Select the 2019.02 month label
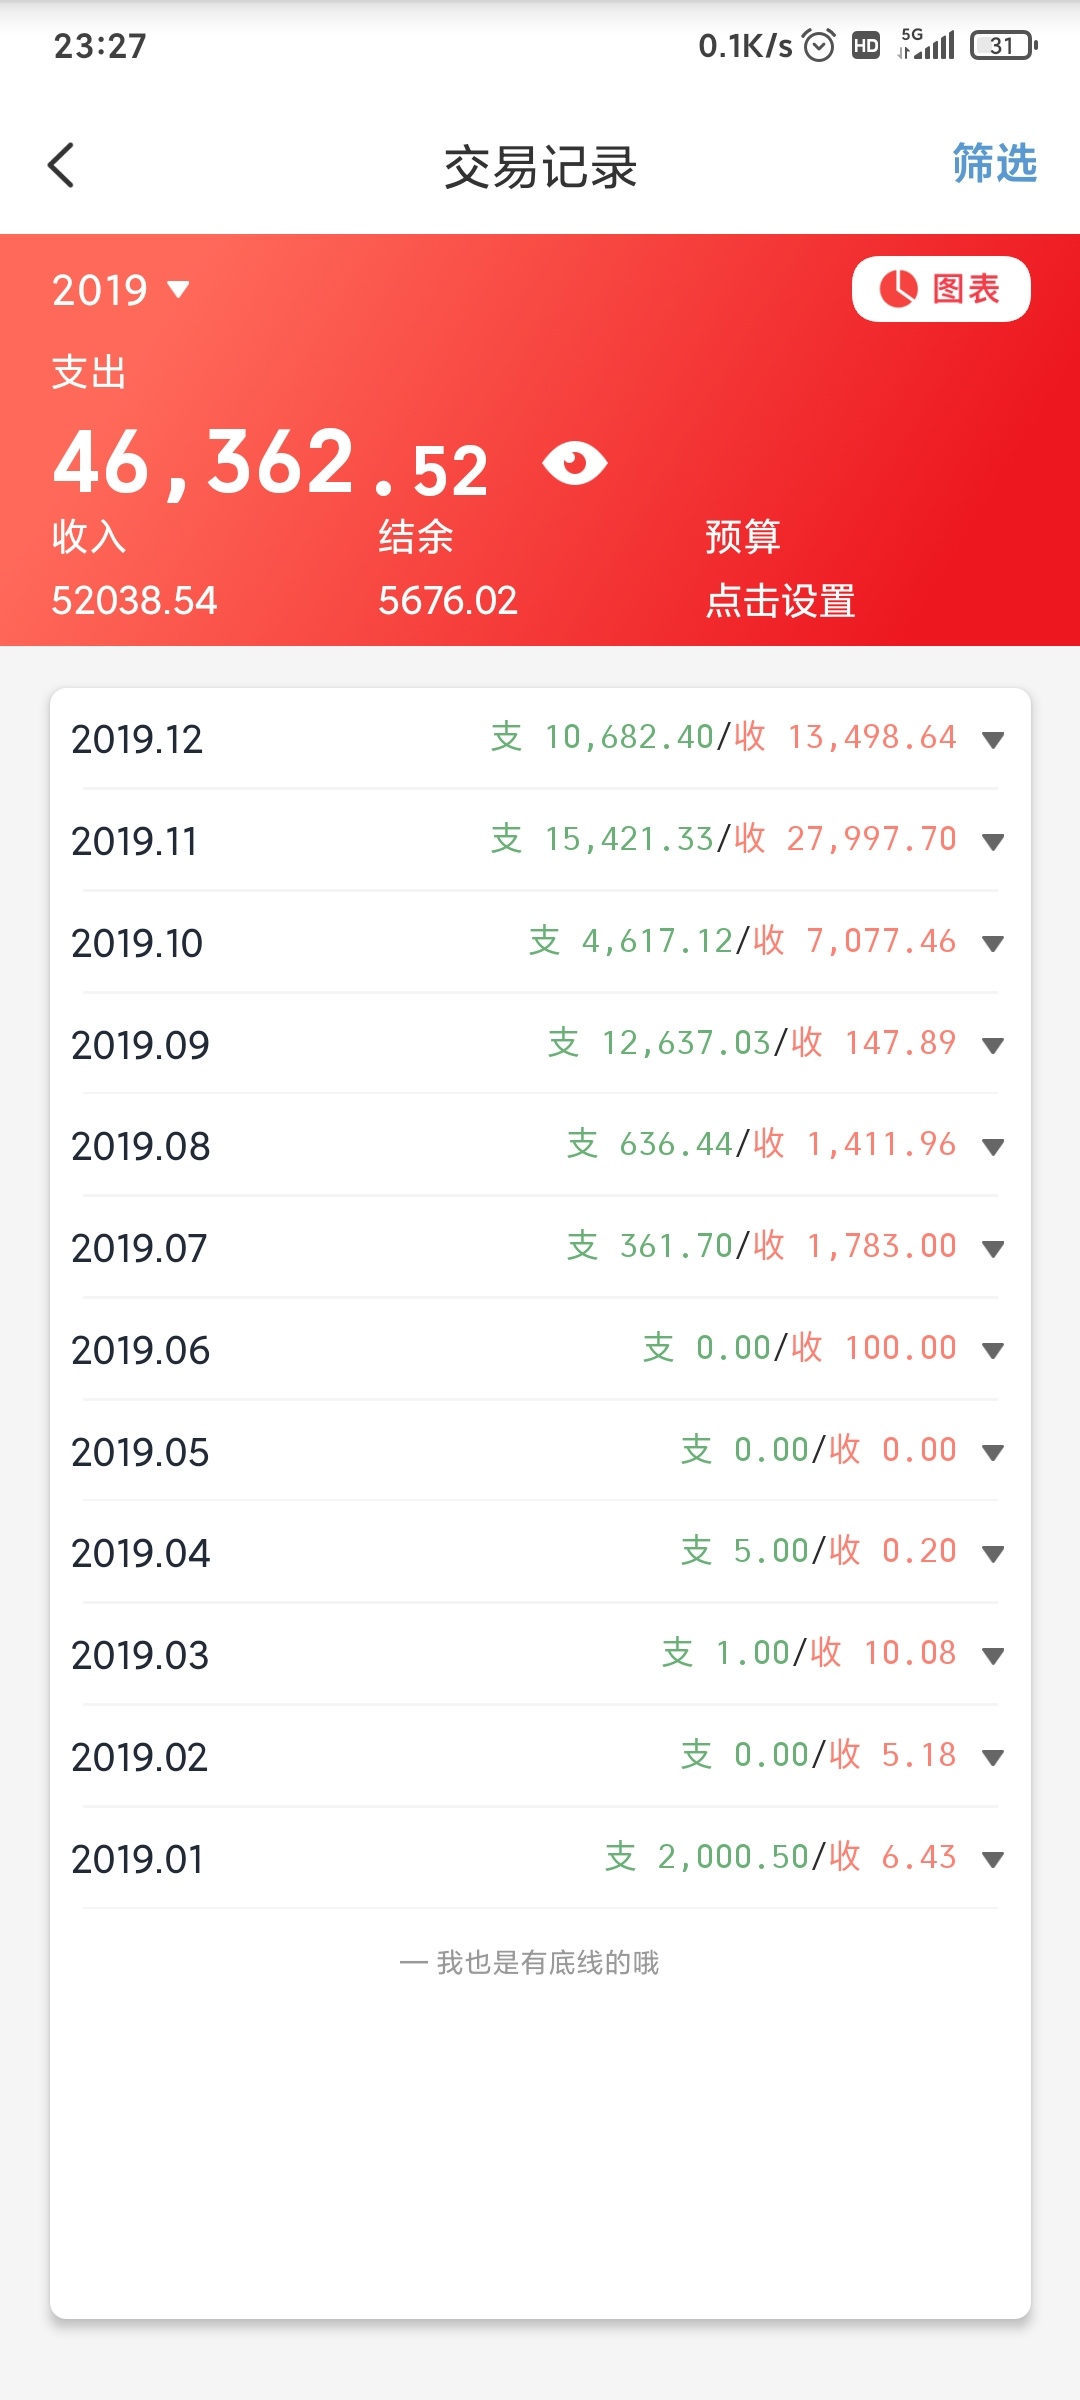 (139, 1758)
